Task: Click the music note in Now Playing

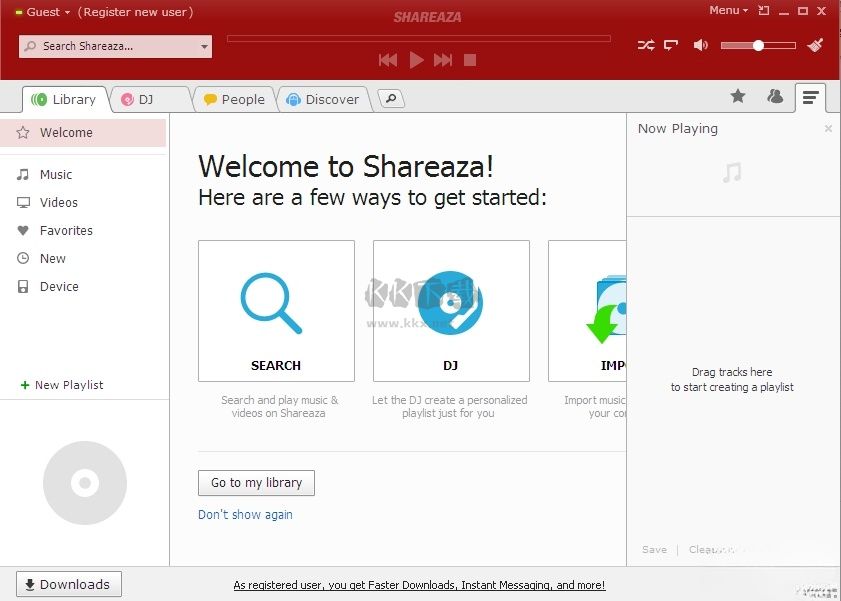Action: pyautogui.click(x=732, y=173)
